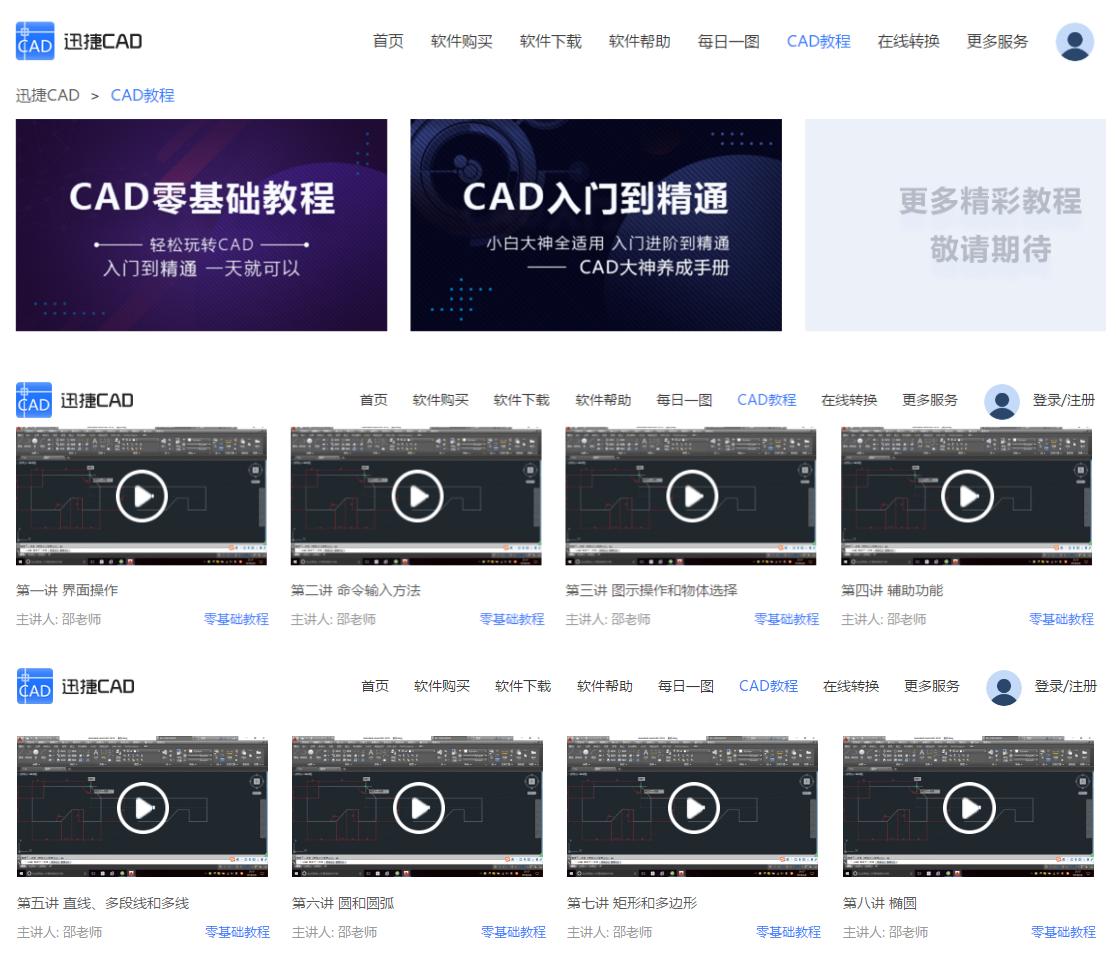Click play icon on 第四讲 辅助功能 video
The image size is (1116, 968).
[969, 495]
